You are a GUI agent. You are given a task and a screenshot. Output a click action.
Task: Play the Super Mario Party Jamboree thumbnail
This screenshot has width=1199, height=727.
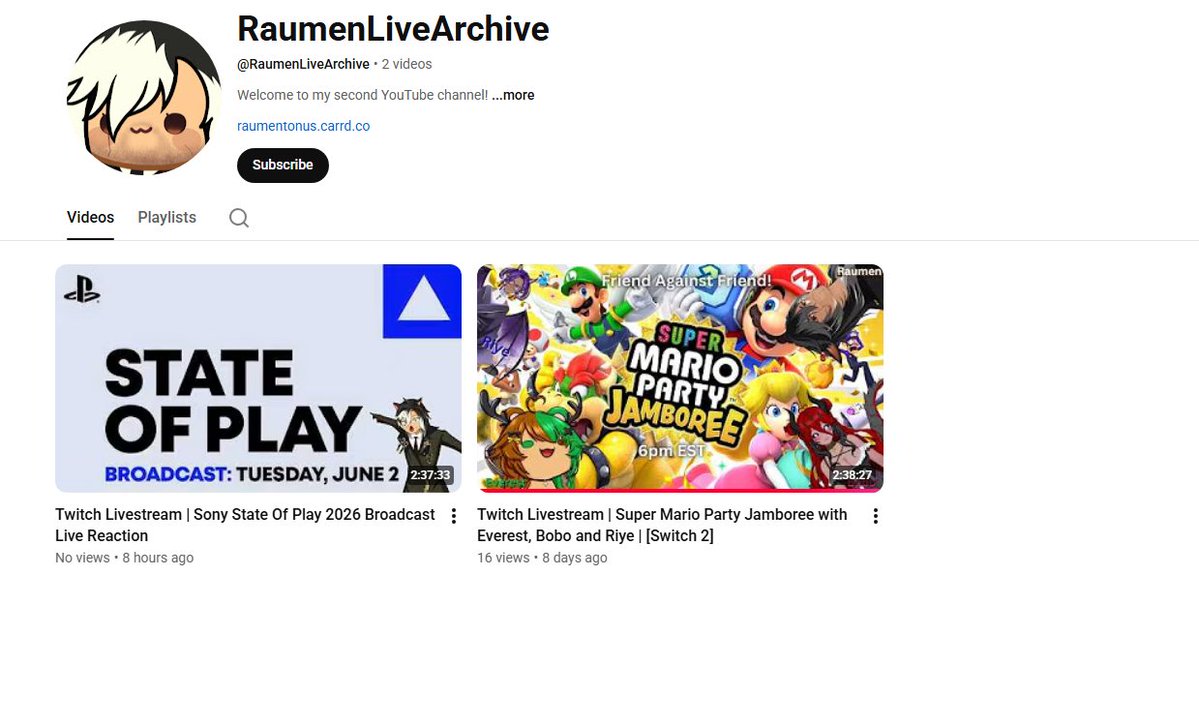click(680, 378)
